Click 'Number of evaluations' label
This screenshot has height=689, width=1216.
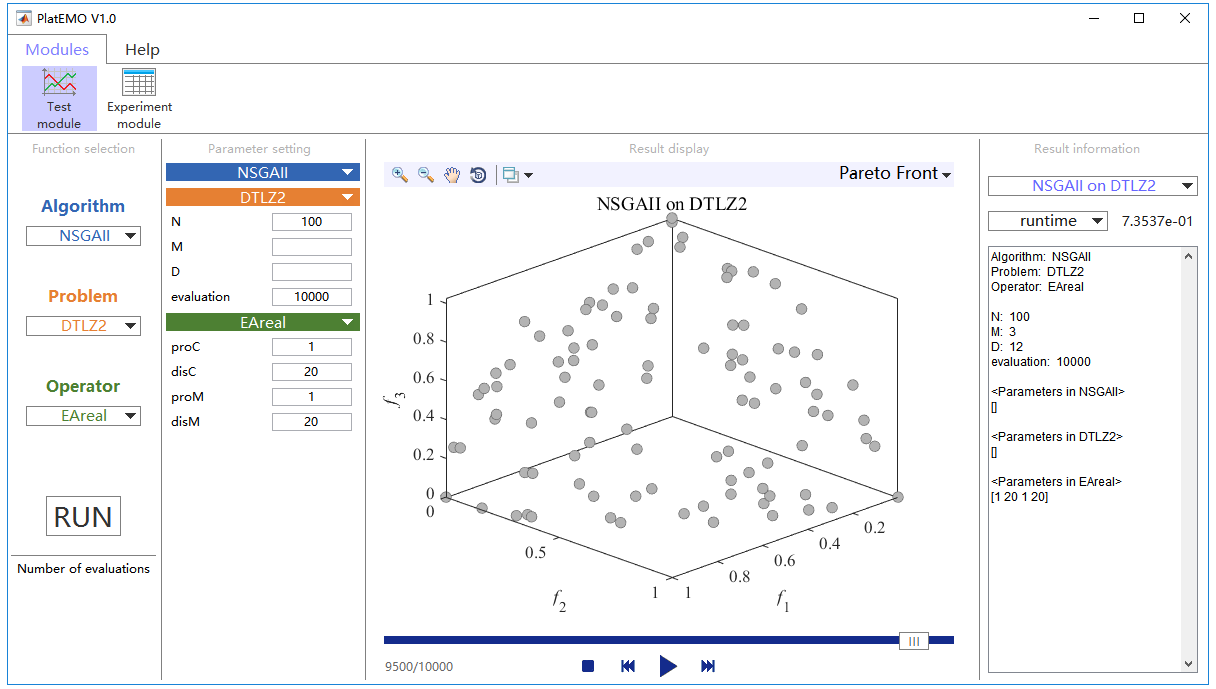click(83, 569)
